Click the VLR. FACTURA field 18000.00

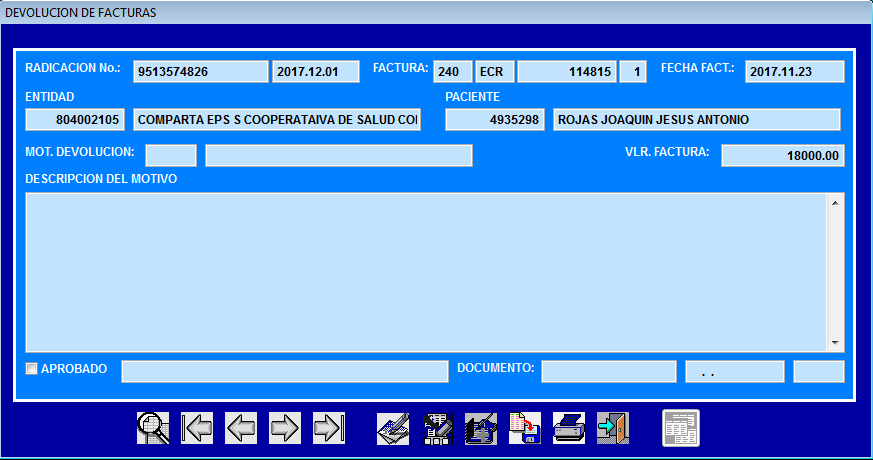tap(783, 155)
